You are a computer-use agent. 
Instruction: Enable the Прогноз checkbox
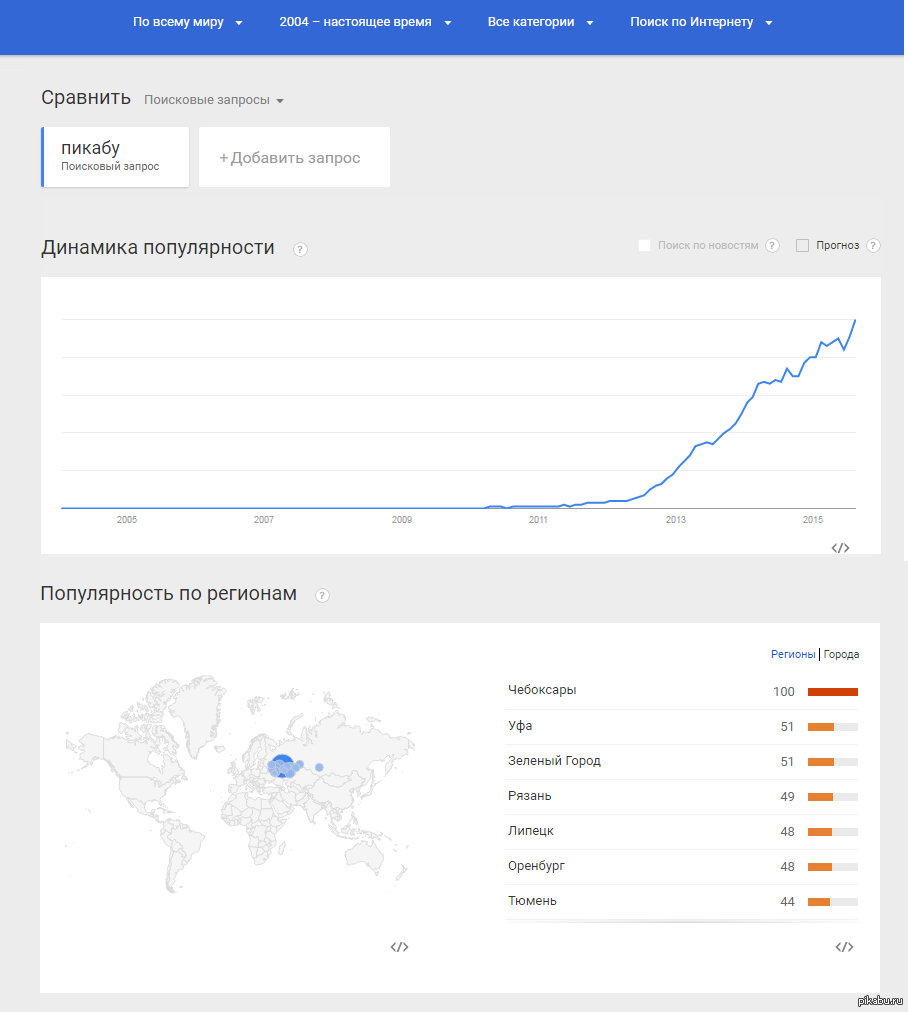pos(802,245)
